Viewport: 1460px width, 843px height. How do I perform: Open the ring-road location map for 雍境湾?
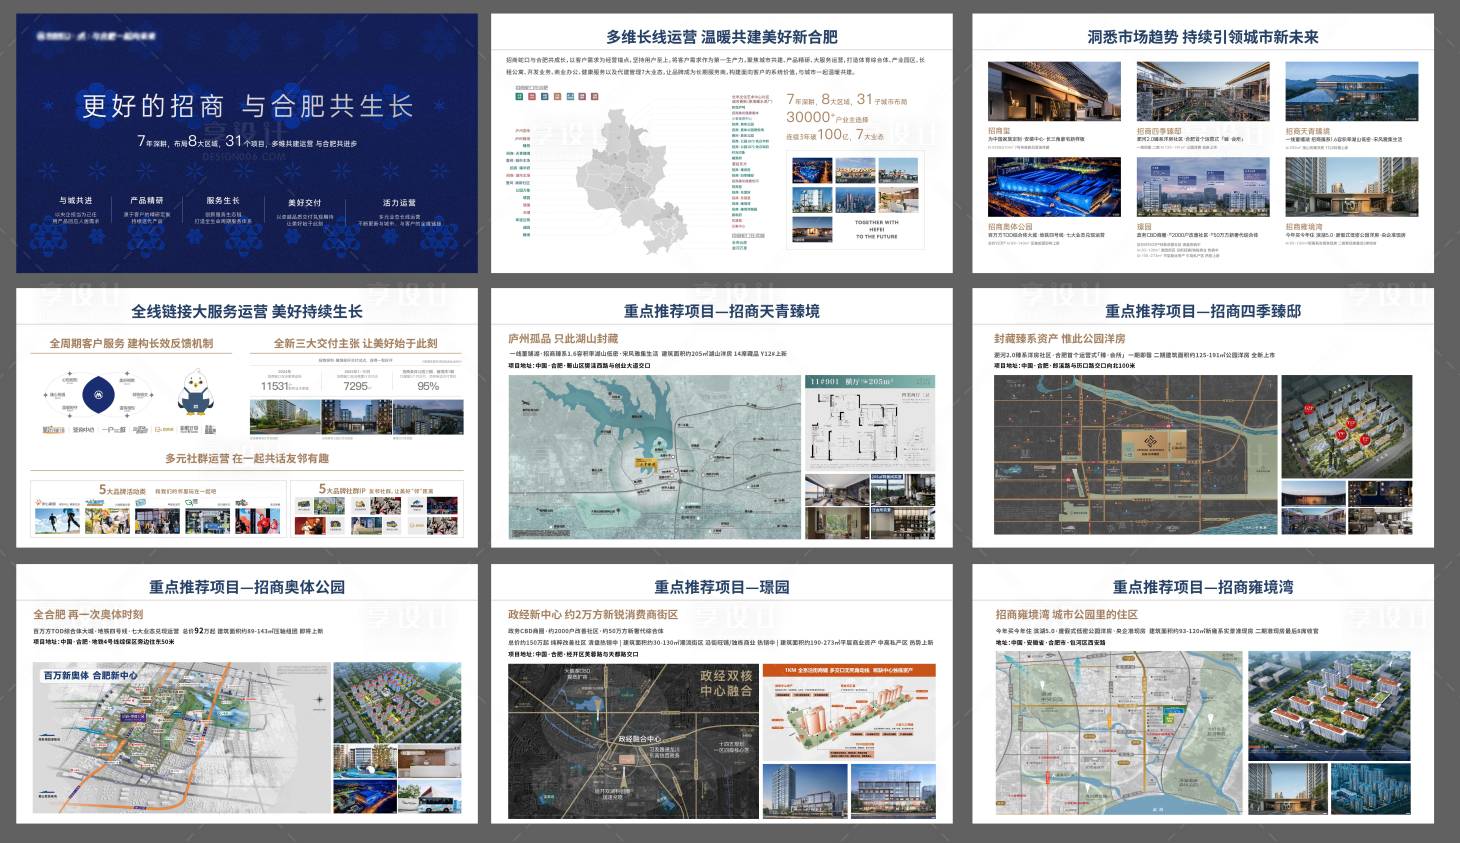coord(1118,732)
